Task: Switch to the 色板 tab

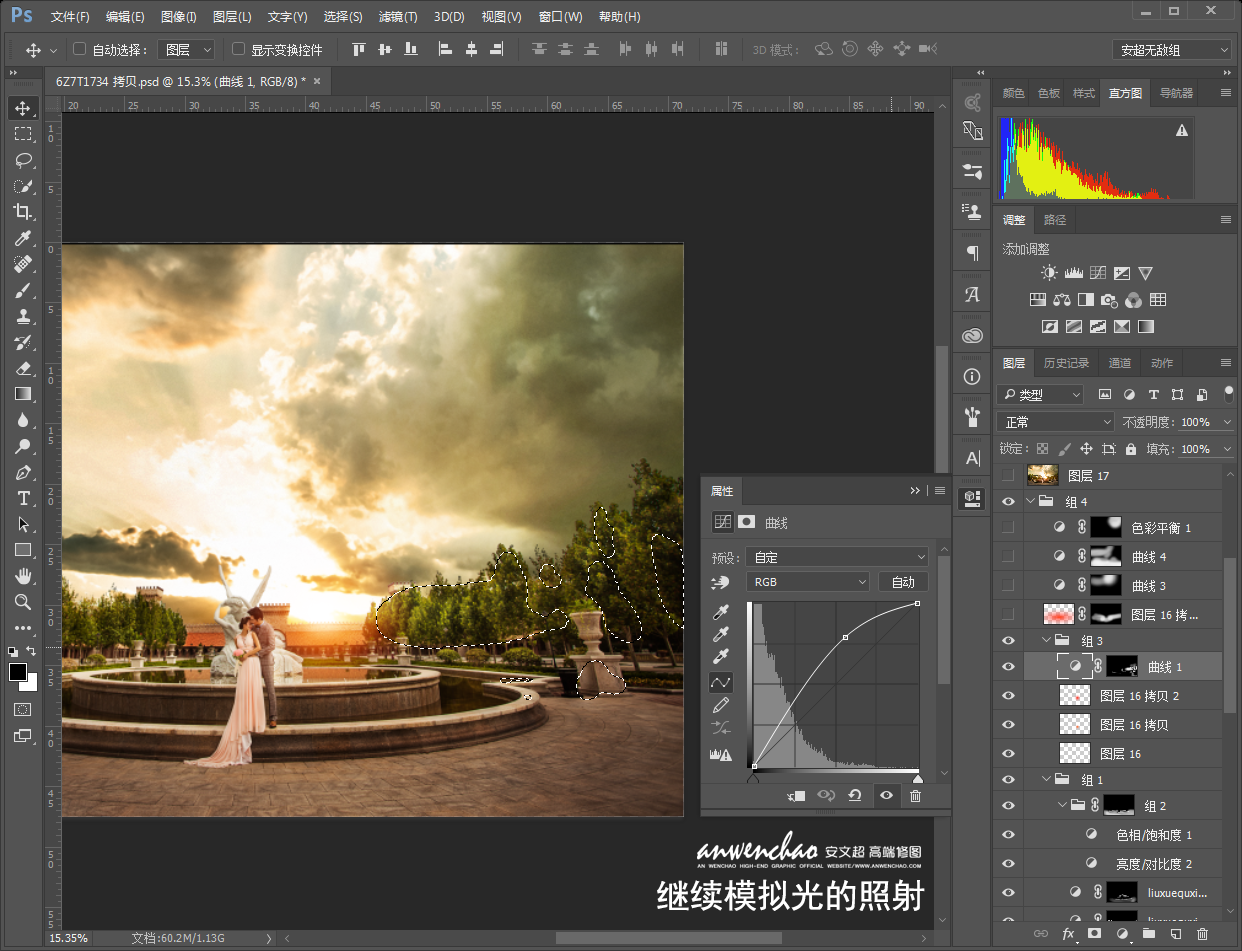Action: [x=1049, y=93]
